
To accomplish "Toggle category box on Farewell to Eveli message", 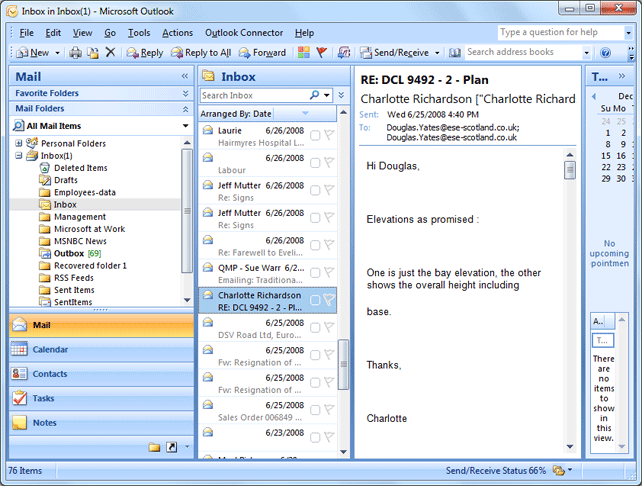I will pyautogui.click(x=315, y=245).
